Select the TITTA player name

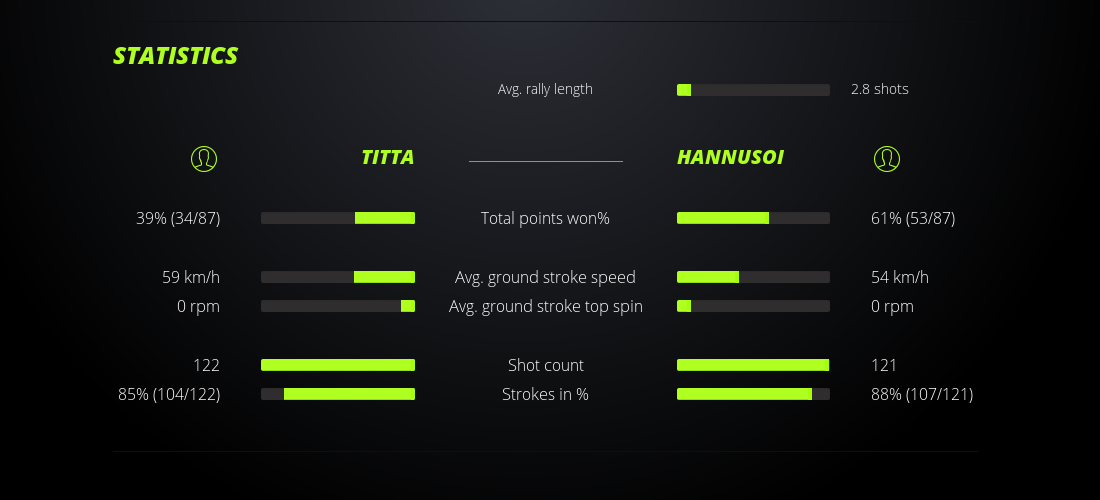point(387,158)
